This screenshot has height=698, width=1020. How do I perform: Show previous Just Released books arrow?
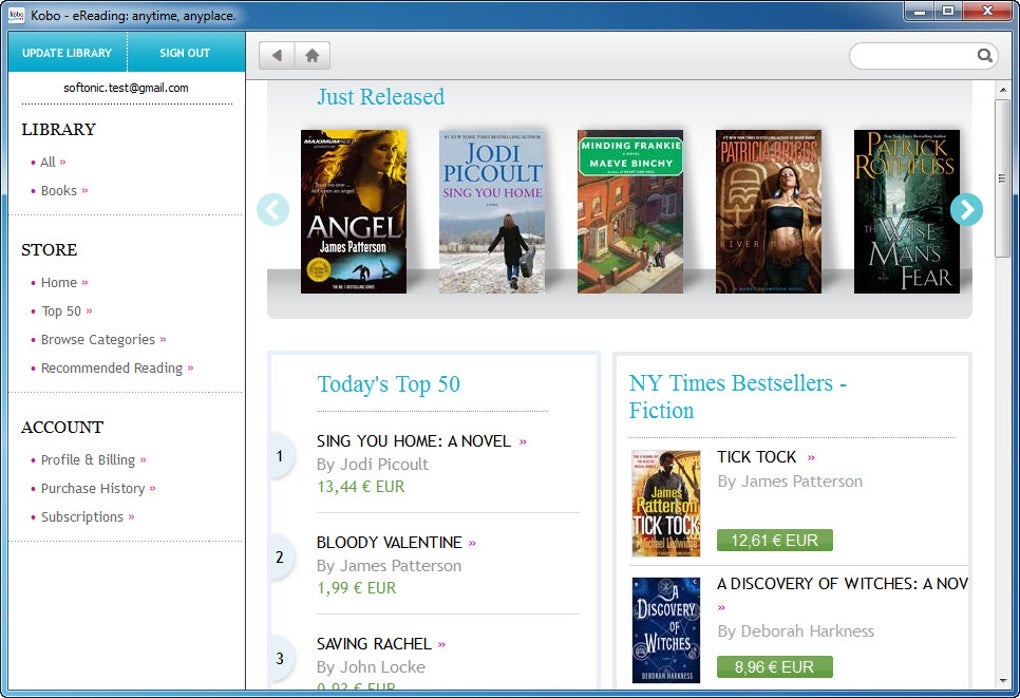273,209
